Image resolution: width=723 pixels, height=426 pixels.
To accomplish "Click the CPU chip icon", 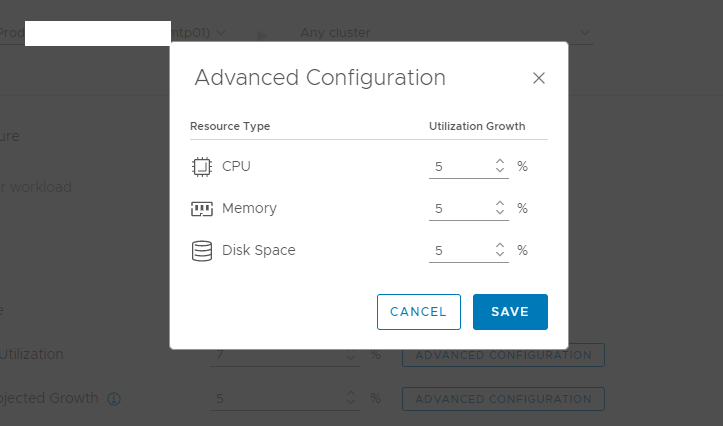I will click(202, 167).
